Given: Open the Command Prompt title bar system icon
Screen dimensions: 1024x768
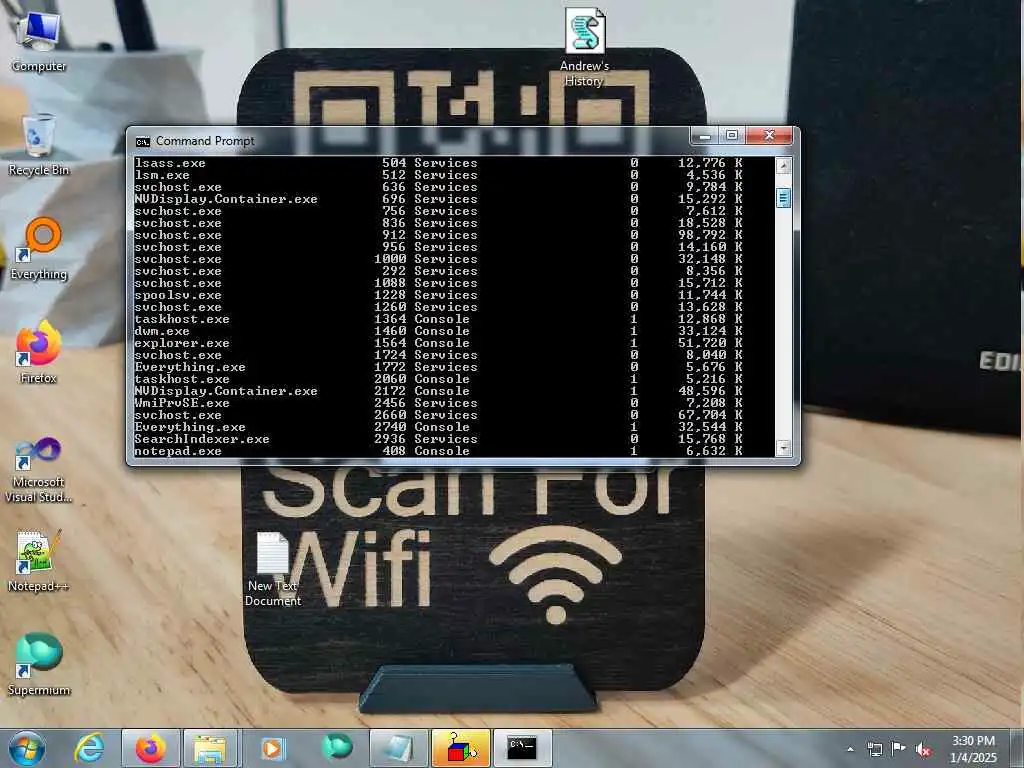Looking at the screenshot, I should pyautogui.click(x=142, y=142).
